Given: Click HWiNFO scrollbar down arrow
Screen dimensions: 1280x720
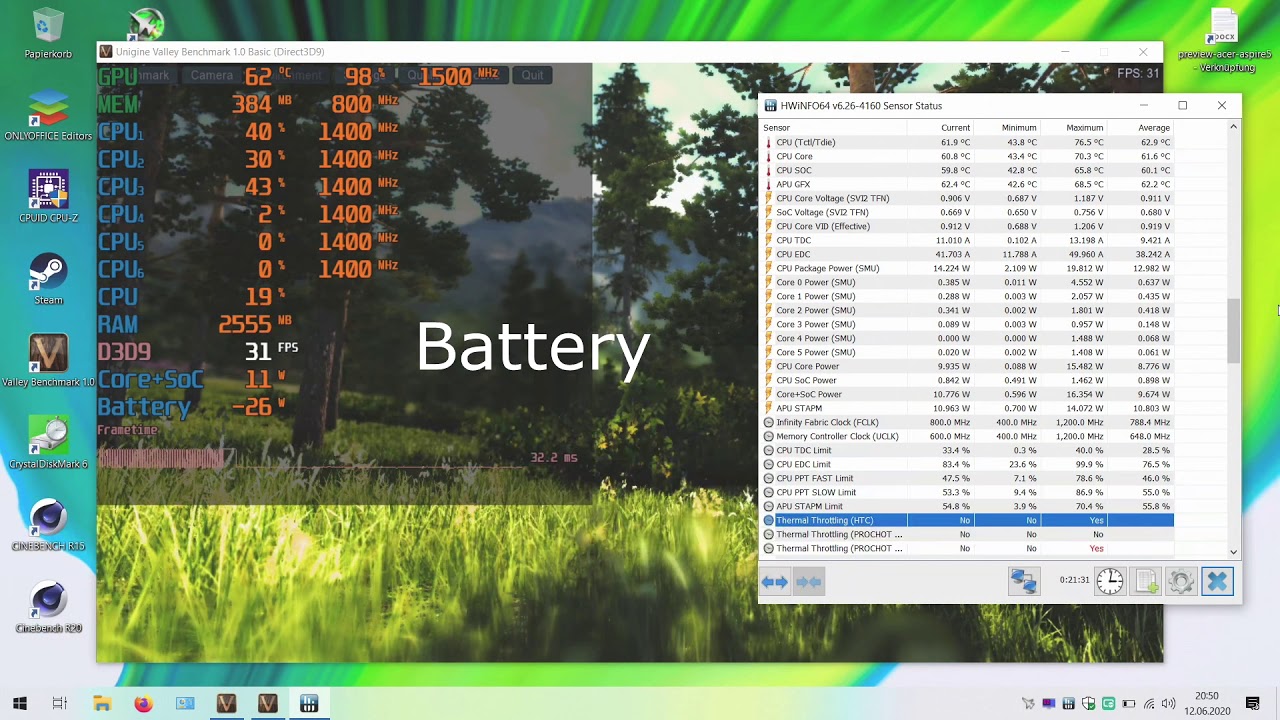Looking at the screenshot, I should (1233, 551).
